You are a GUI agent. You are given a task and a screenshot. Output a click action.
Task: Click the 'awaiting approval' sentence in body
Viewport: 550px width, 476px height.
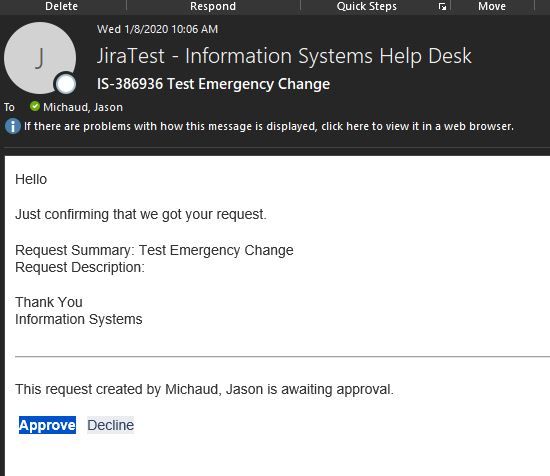(204, 389)
